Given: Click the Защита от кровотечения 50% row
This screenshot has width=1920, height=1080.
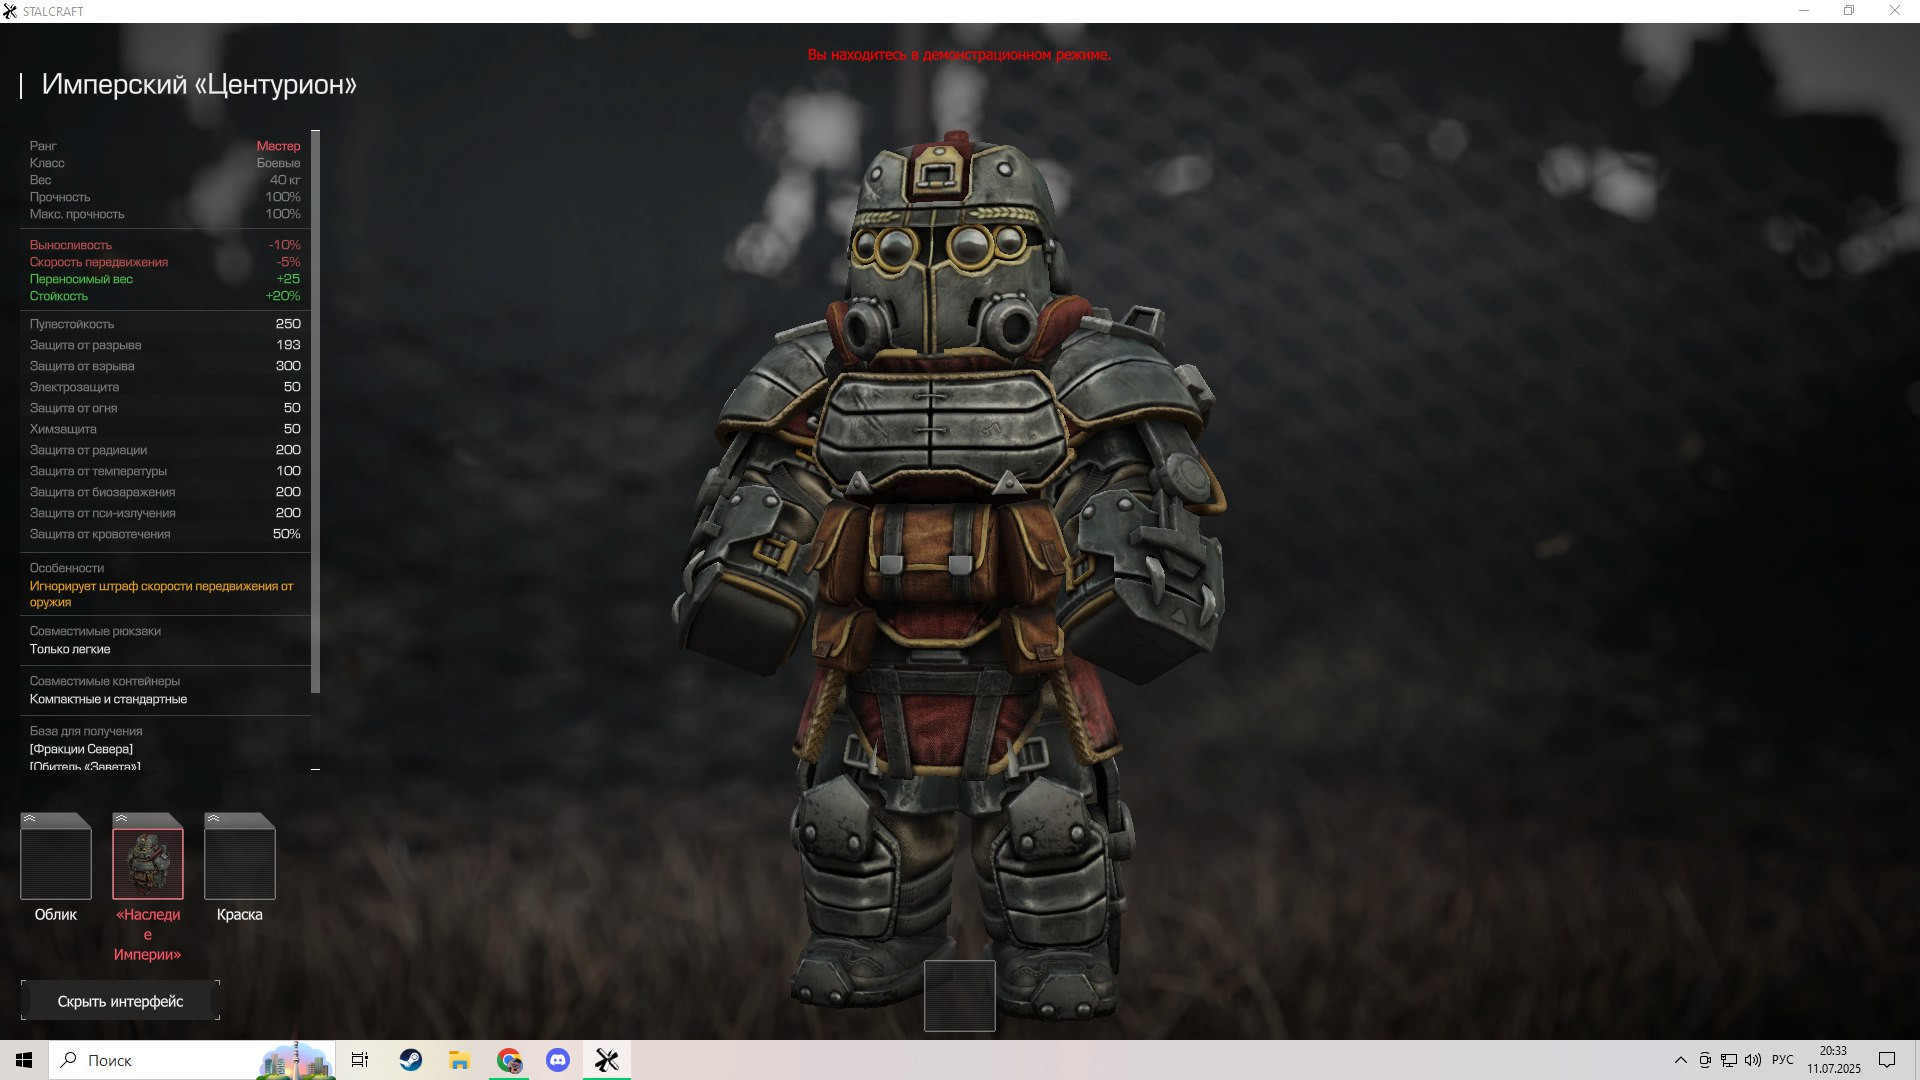Looking at the screenshot, I should tap(165, 534).
